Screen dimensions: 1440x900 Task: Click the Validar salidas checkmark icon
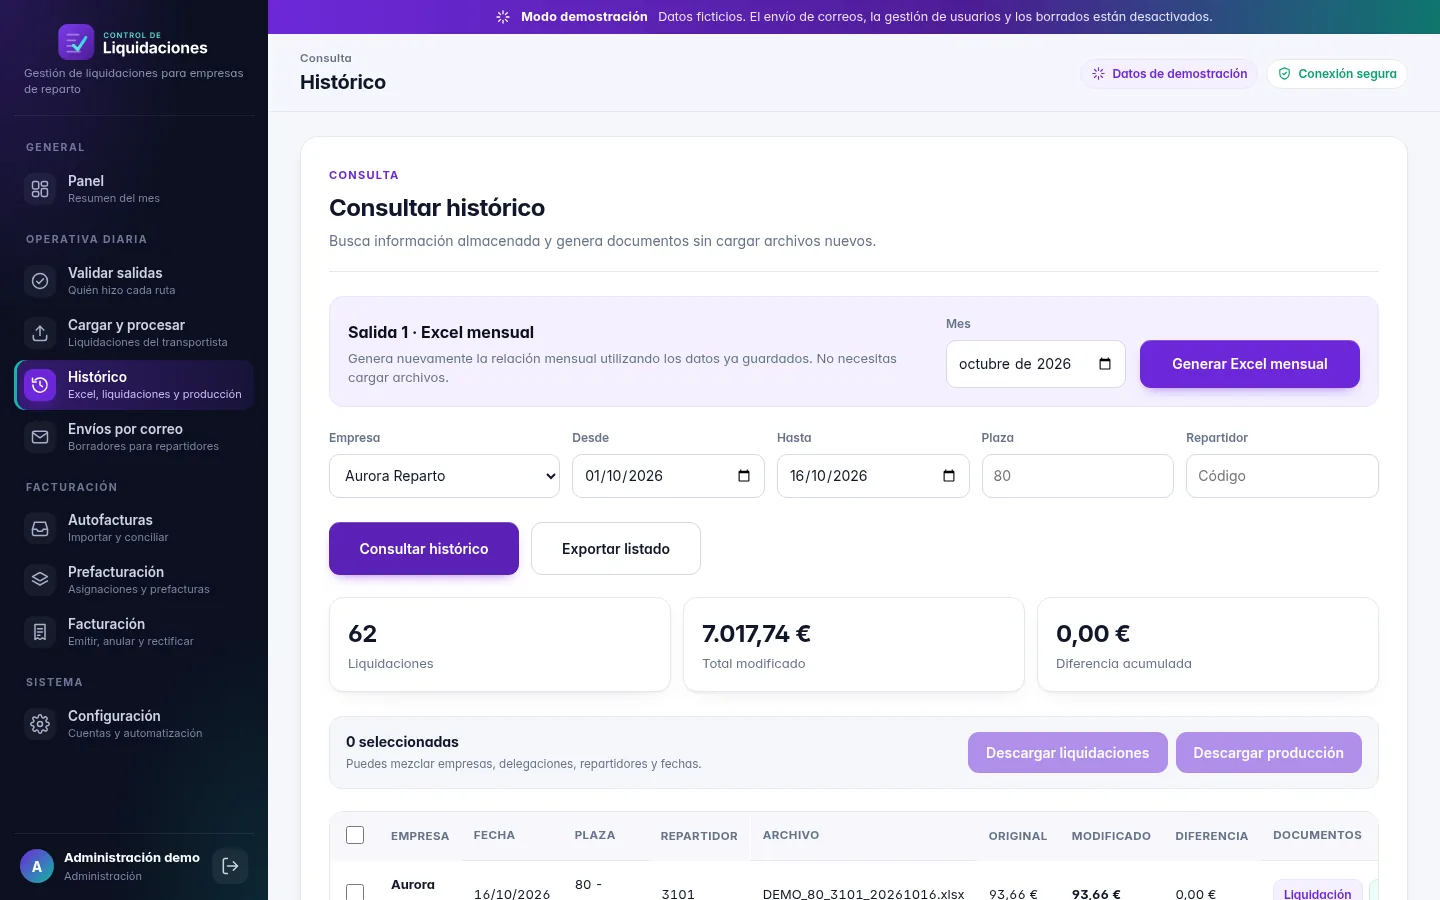40,281
